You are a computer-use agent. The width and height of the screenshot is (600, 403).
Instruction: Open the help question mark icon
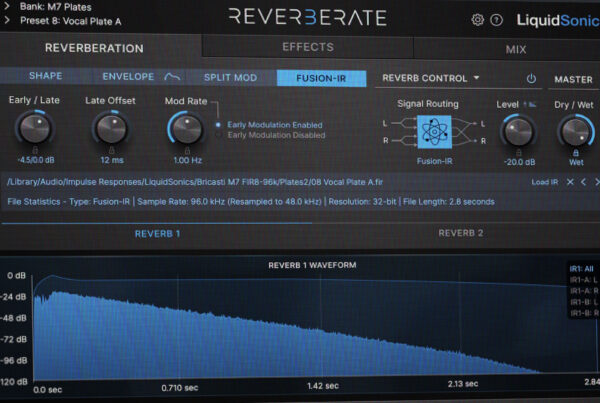496,20
